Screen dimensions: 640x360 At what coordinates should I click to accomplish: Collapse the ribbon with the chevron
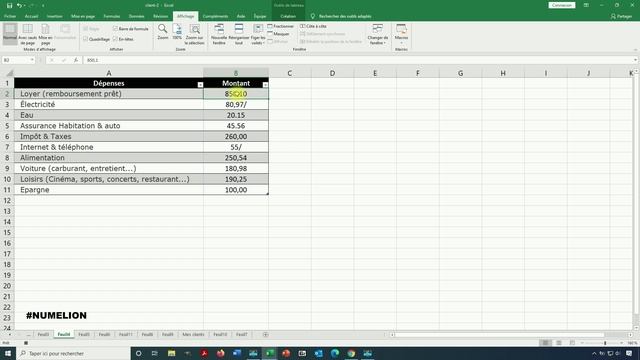pos(635,50)
